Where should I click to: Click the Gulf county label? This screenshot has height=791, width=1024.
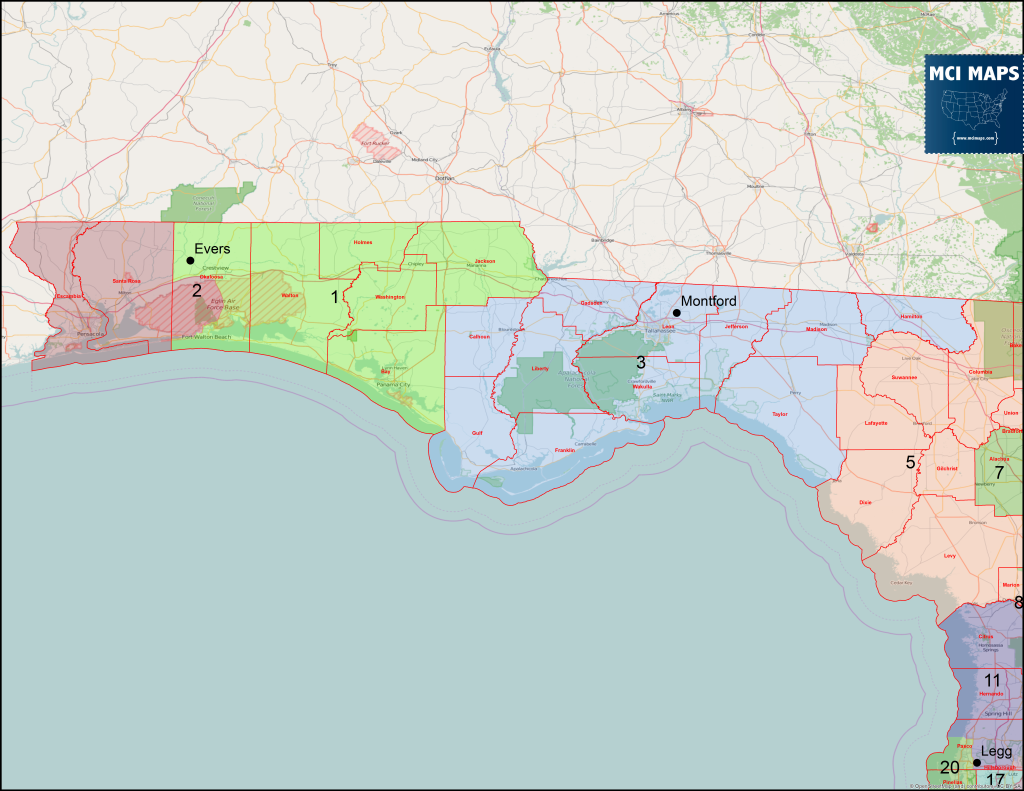click(x=477, y=433)
